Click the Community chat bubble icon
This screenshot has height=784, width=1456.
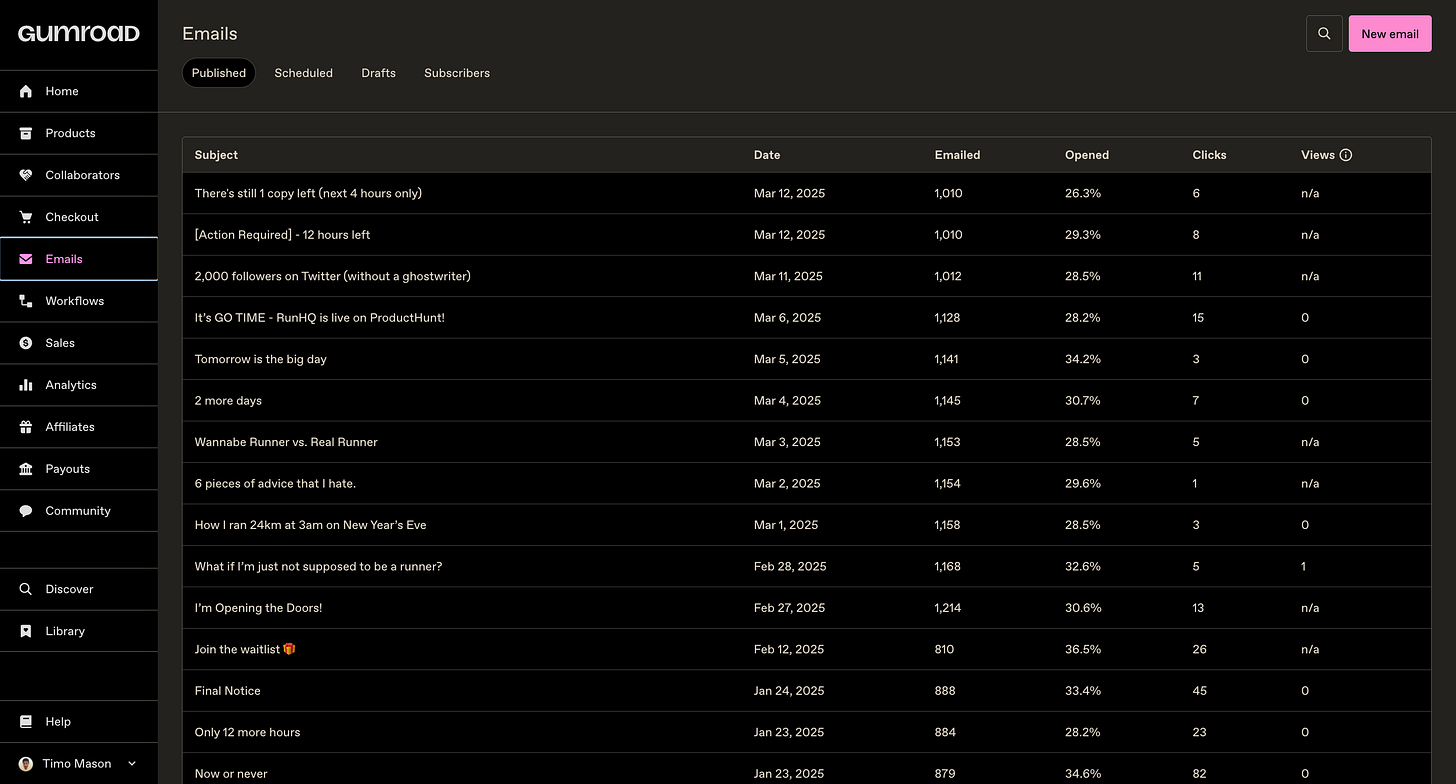(x=26, y=511)
